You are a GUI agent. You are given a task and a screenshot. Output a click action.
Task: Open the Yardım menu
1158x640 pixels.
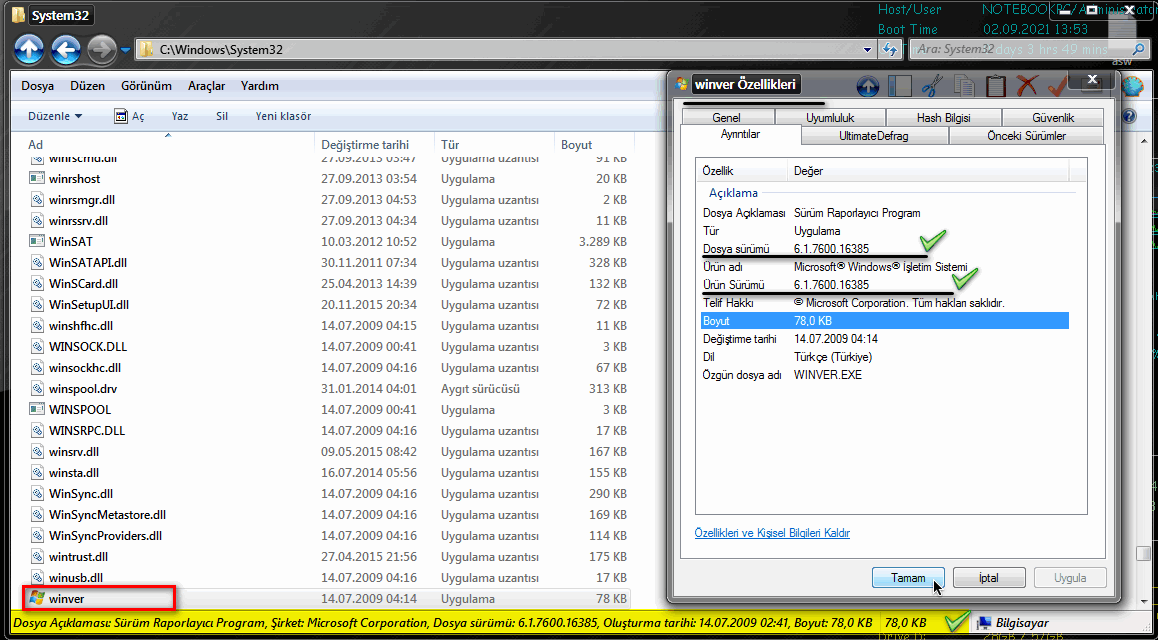(x=260, y=86)
